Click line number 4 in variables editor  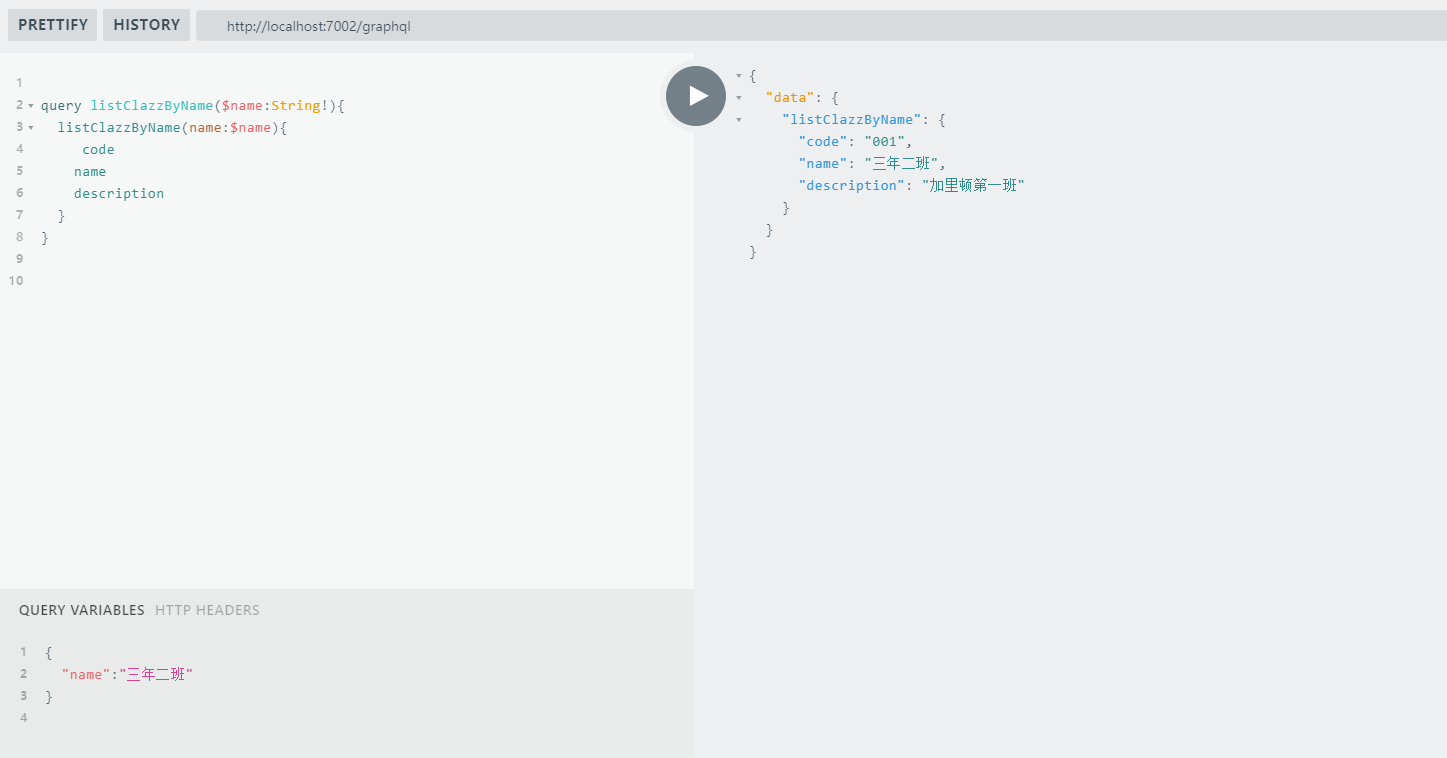click(x=24, y=718)
